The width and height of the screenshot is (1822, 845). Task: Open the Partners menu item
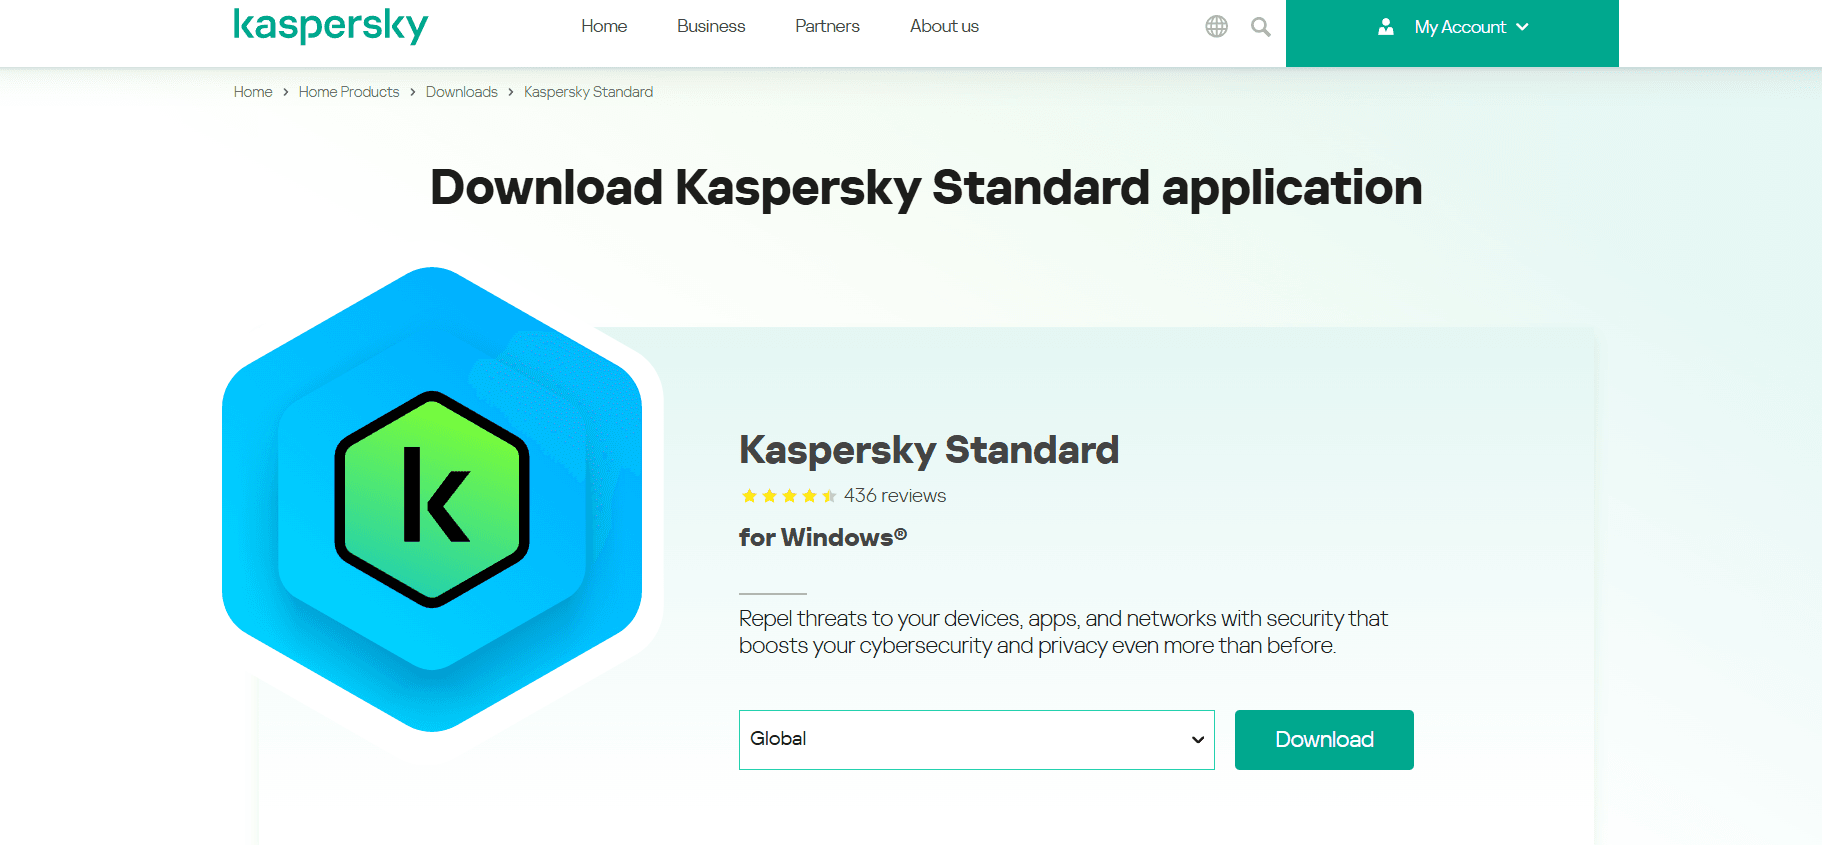(x=827, y=26)
